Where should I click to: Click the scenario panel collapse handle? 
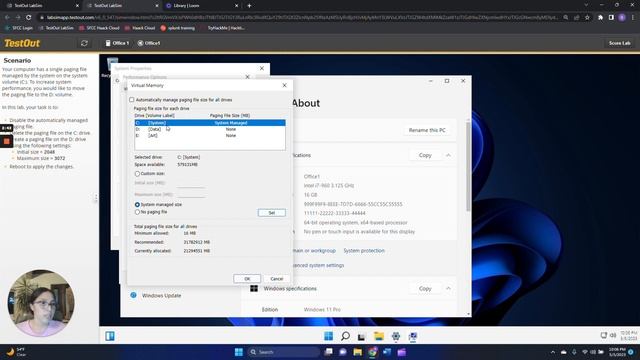click(x=96, y=198)
